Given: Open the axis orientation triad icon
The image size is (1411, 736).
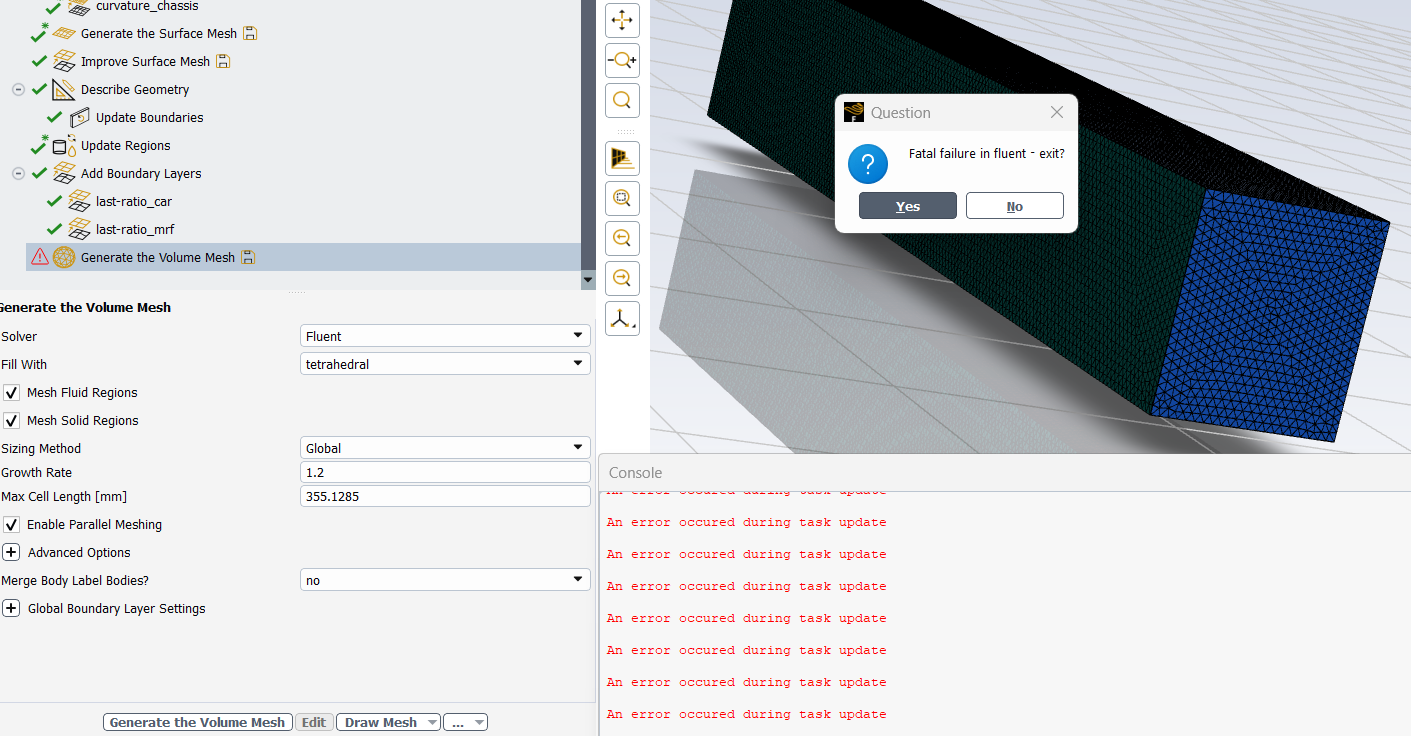Looking at the screenshot, I should pyautogui.click(x=622, y=319).
